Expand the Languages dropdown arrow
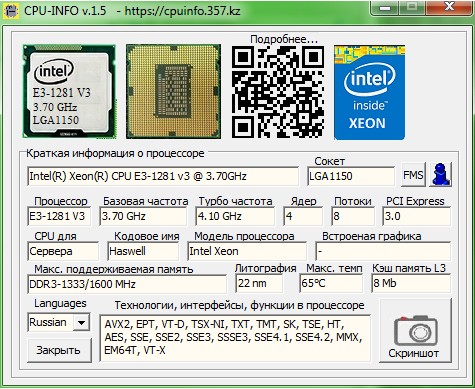The image size is (475, 389). point(81,322)
